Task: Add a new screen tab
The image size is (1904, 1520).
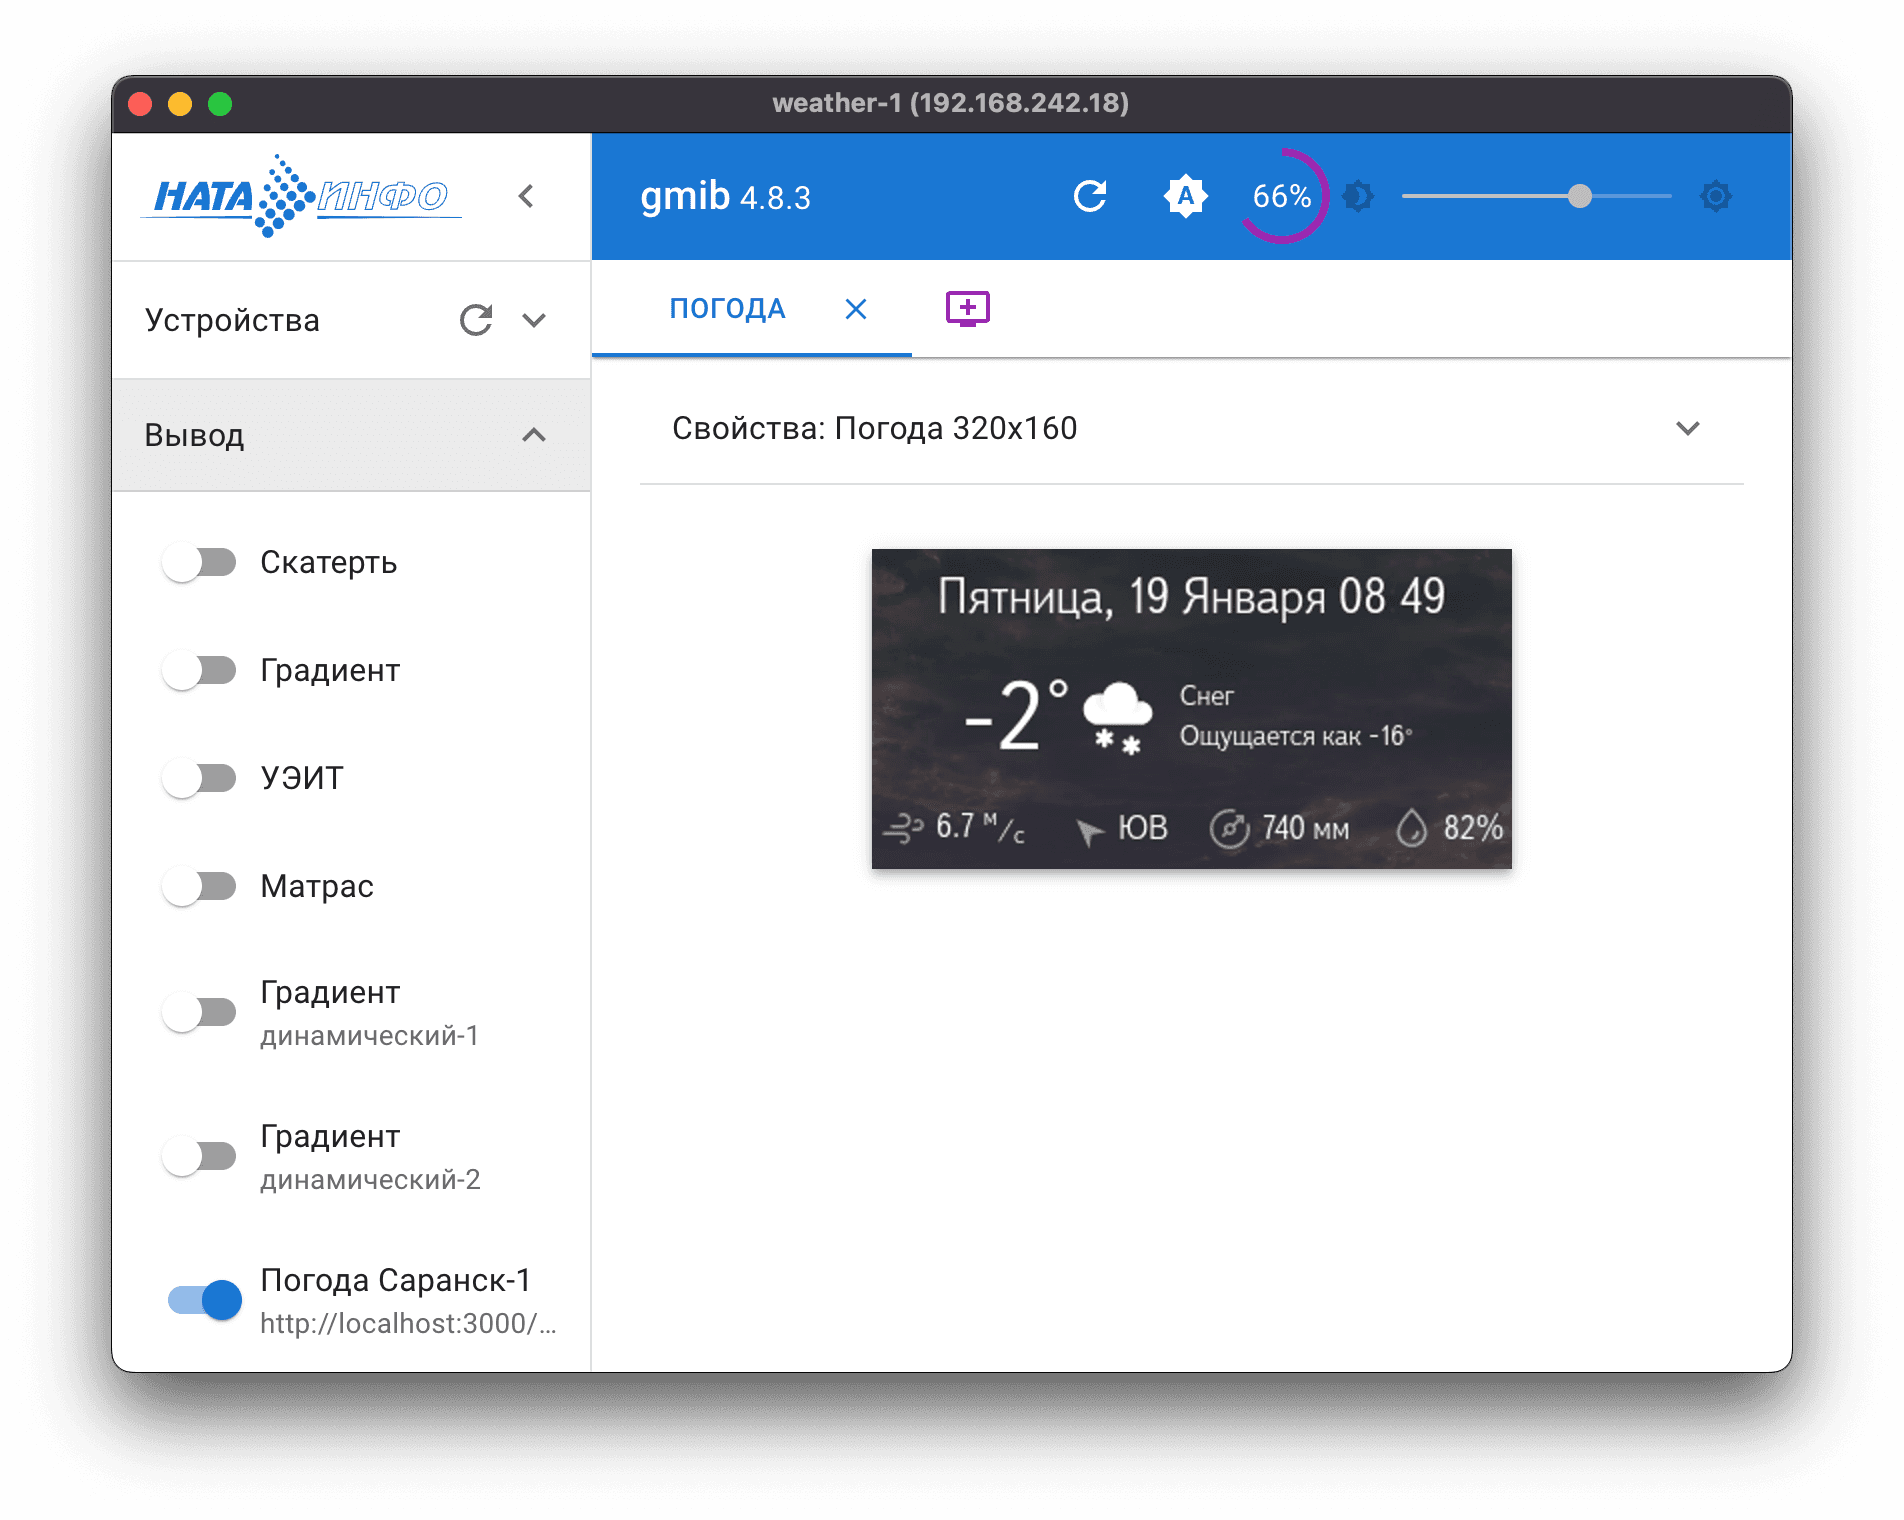Action: click(x=968, y=308)
